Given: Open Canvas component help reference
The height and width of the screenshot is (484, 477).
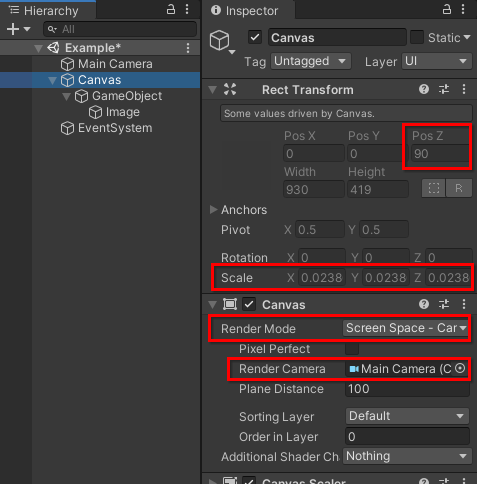Looking at the screenshot, I should [x=424, y=304].
